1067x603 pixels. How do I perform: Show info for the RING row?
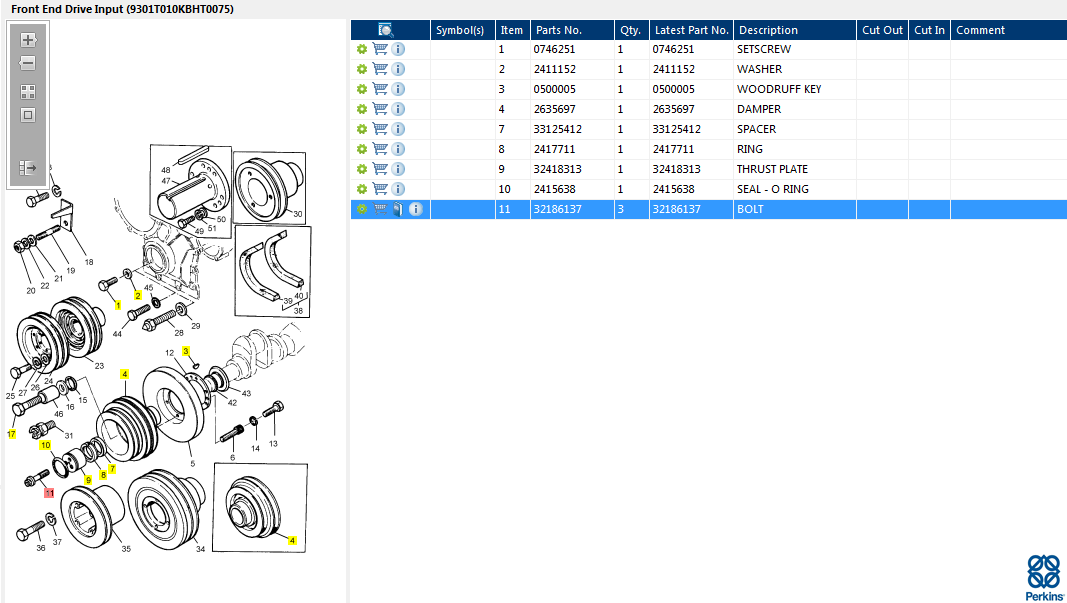[x=399, y=149]
